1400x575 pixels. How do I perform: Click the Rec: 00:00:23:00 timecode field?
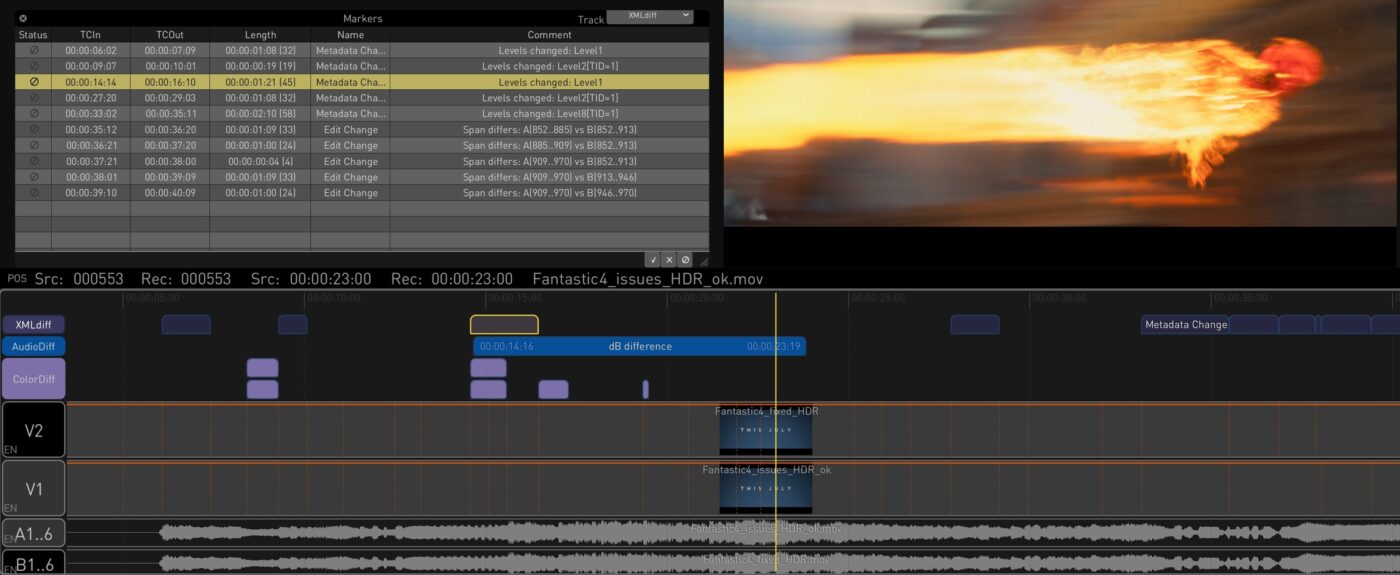click(x=452, y=279)
